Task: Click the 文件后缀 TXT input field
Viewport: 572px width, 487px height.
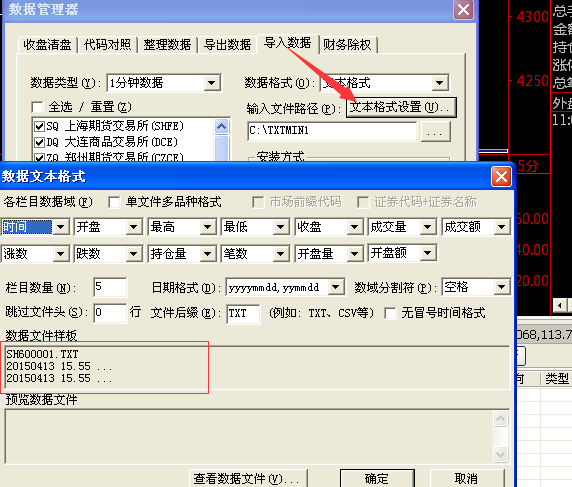Action: 243,313
